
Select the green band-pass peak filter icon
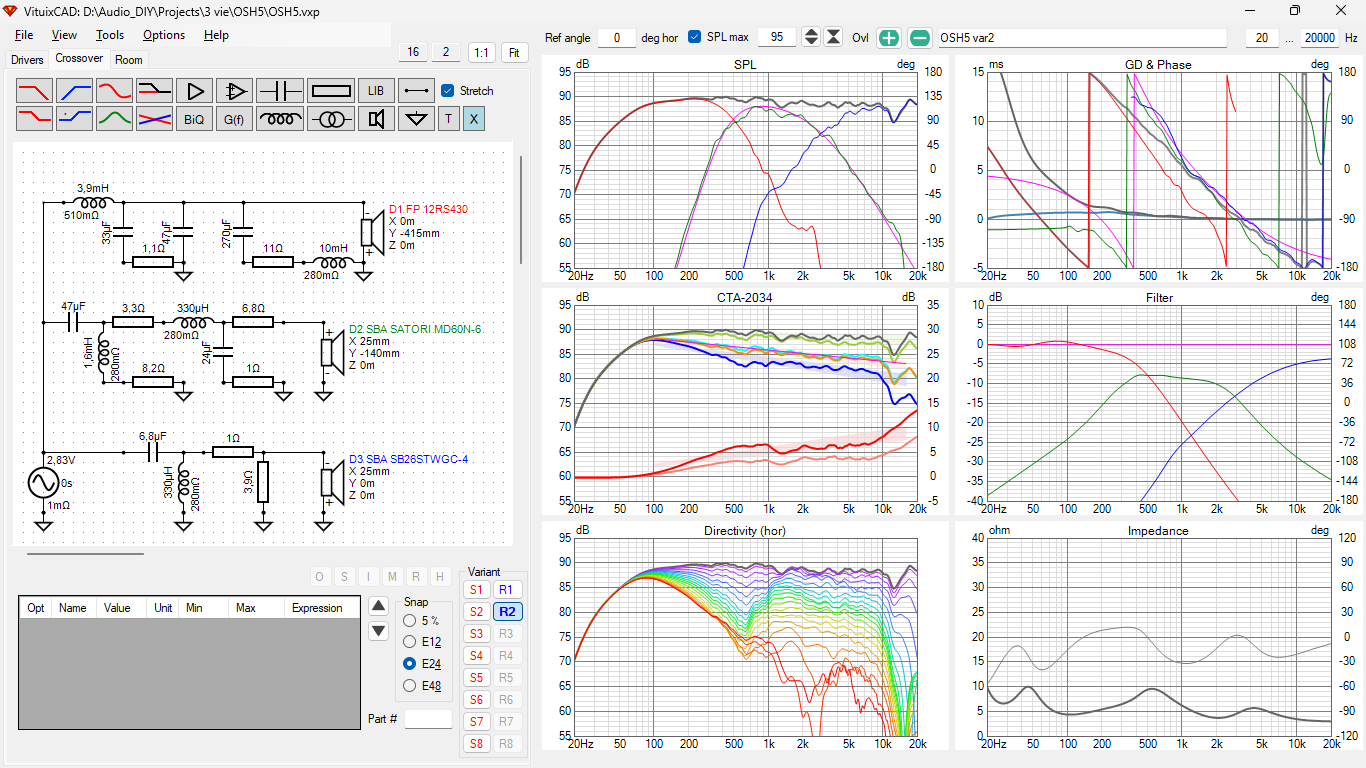click(x=114, y=119)
